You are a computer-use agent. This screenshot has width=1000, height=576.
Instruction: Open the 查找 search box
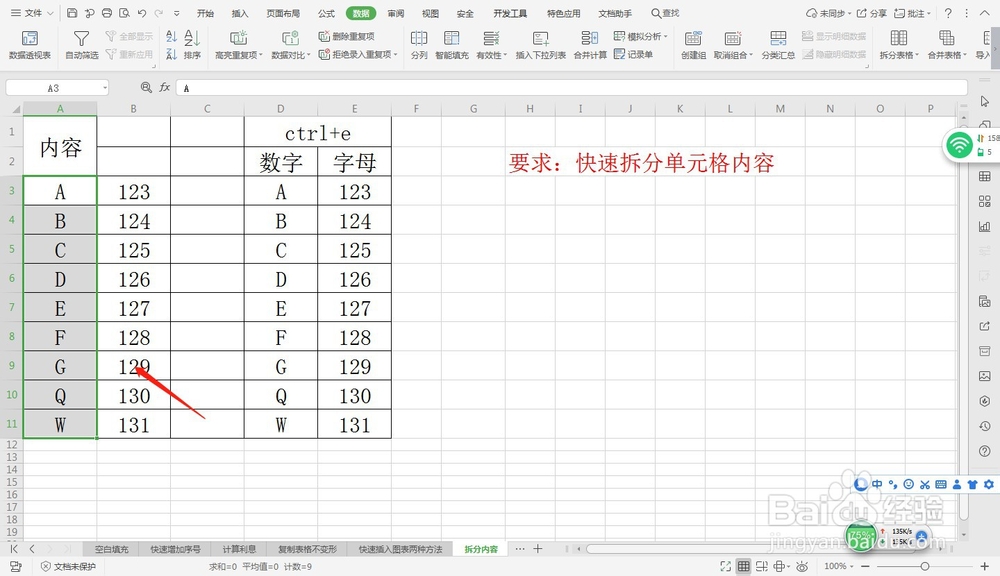click(x=665, y=13)
